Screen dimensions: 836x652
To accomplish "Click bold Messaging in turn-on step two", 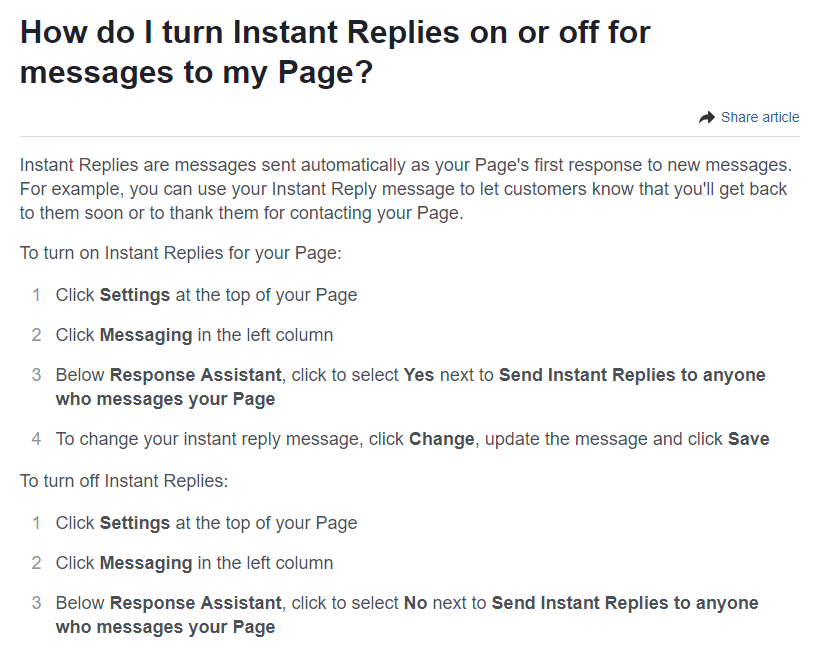I will [146, 335].
